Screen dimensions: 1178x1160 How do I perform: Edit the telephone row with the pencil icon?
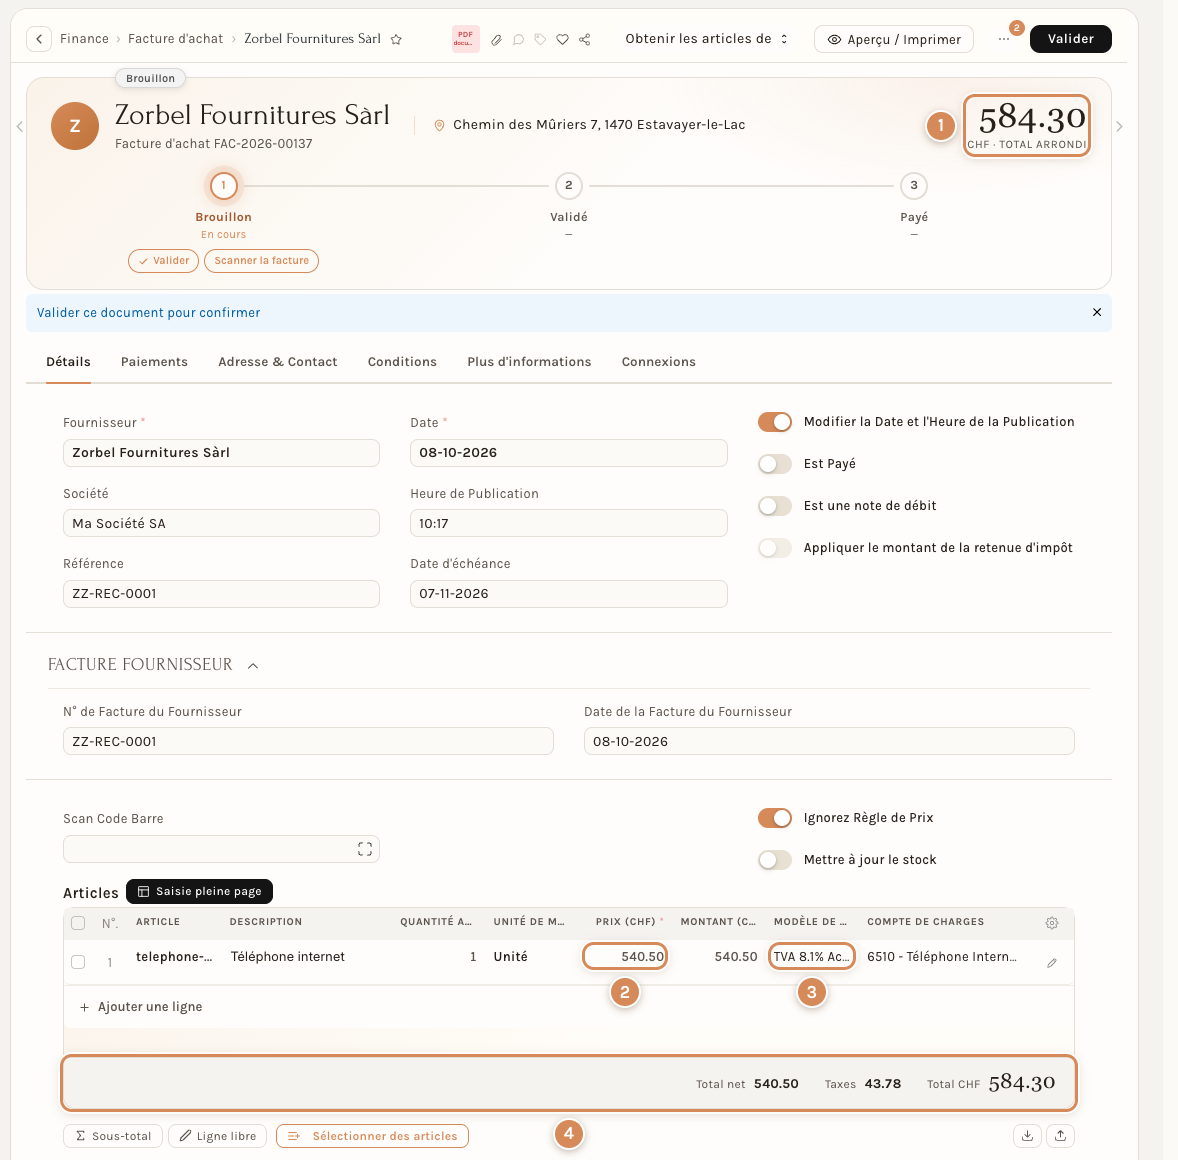click(1052, 962)
